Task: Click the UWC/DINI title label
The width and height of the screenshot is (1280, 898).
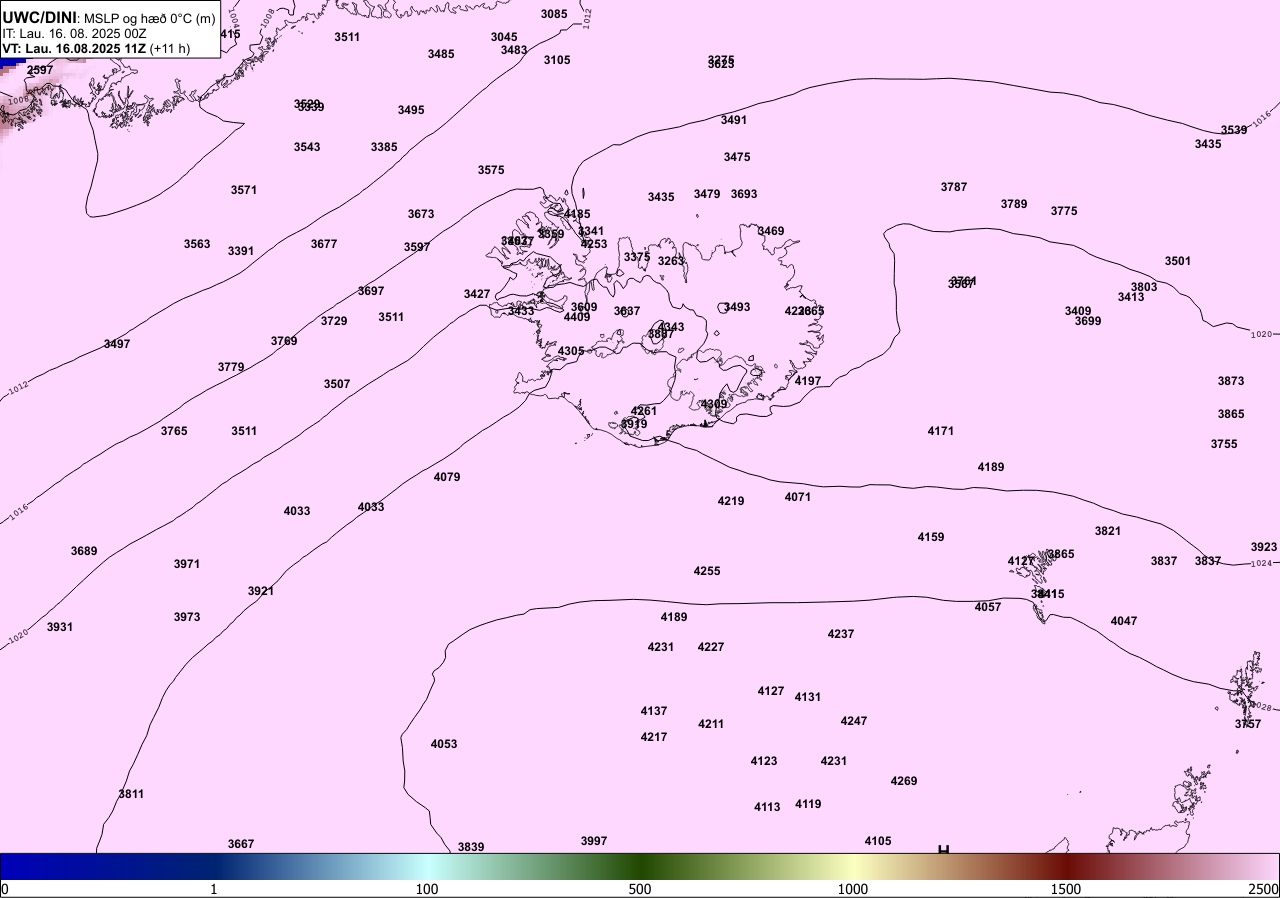Action: (40, 17)
